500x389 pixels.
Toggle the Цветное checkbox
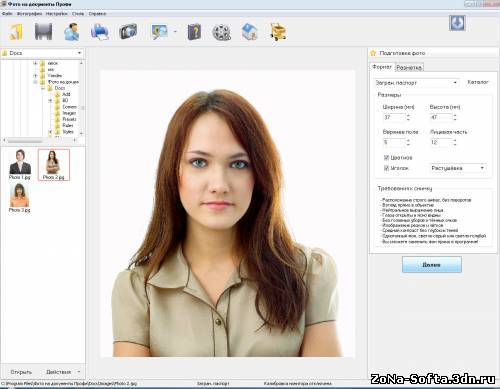[x=386, y=157]
